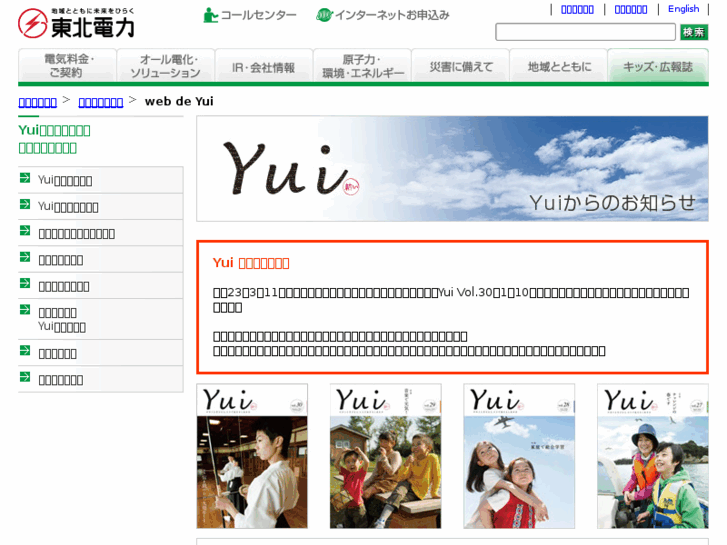Switch to English site
Screen dimensions: 727x545
683,9
